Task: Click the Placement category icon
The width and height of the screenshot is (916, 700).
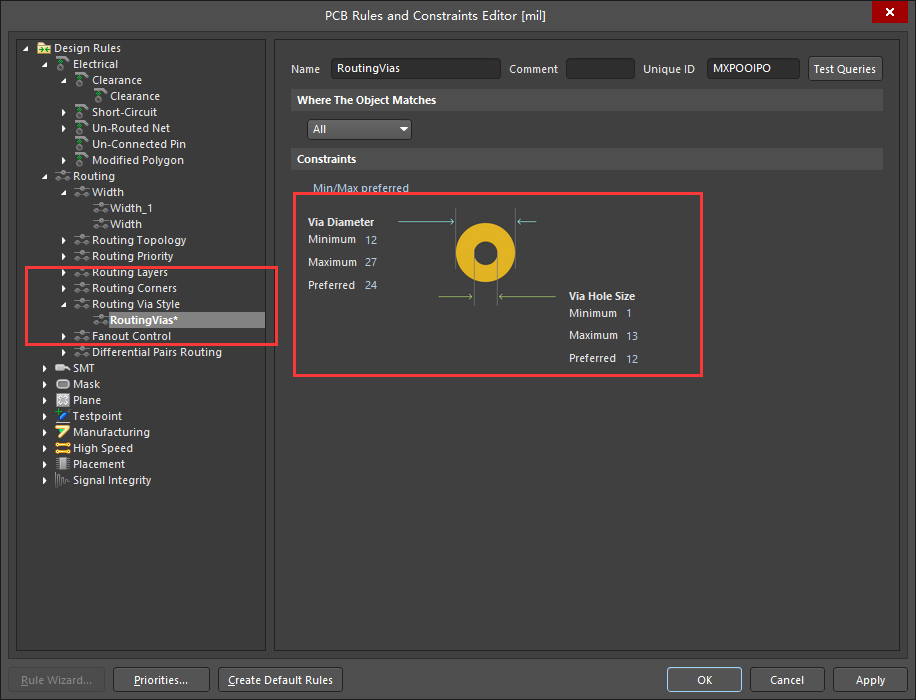Action: pos(63,464)
